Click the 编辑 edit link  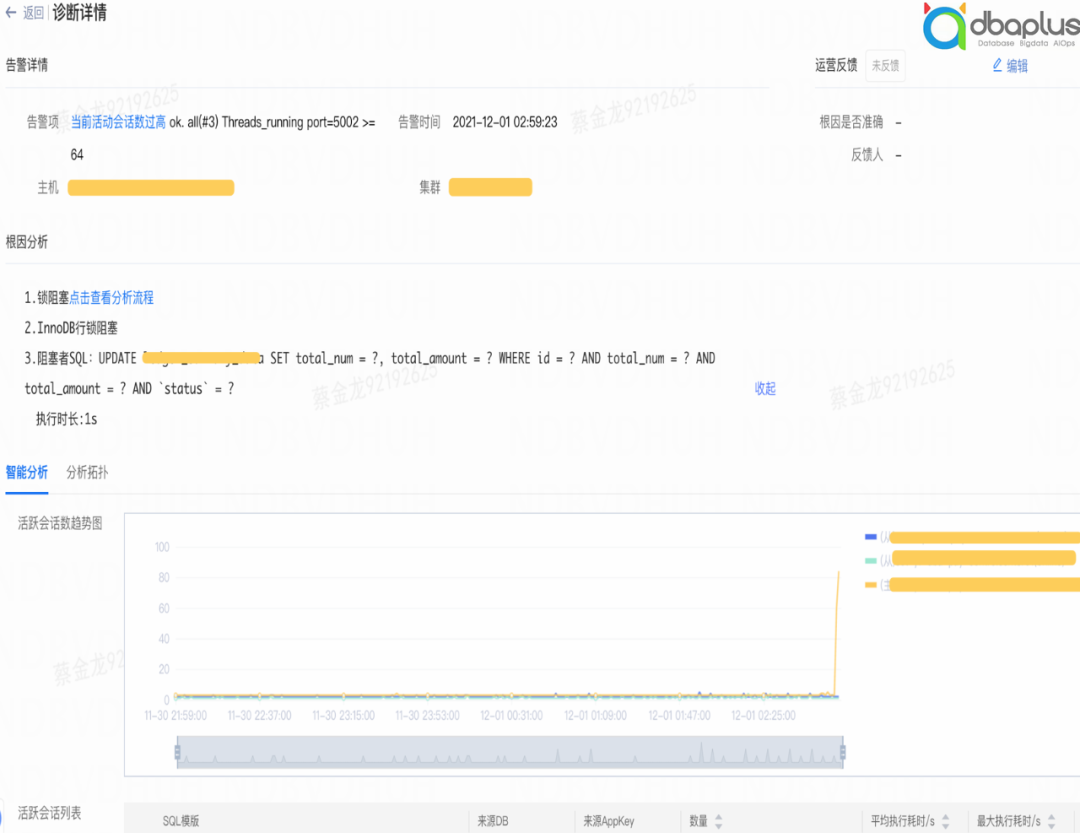point(1016,66)
